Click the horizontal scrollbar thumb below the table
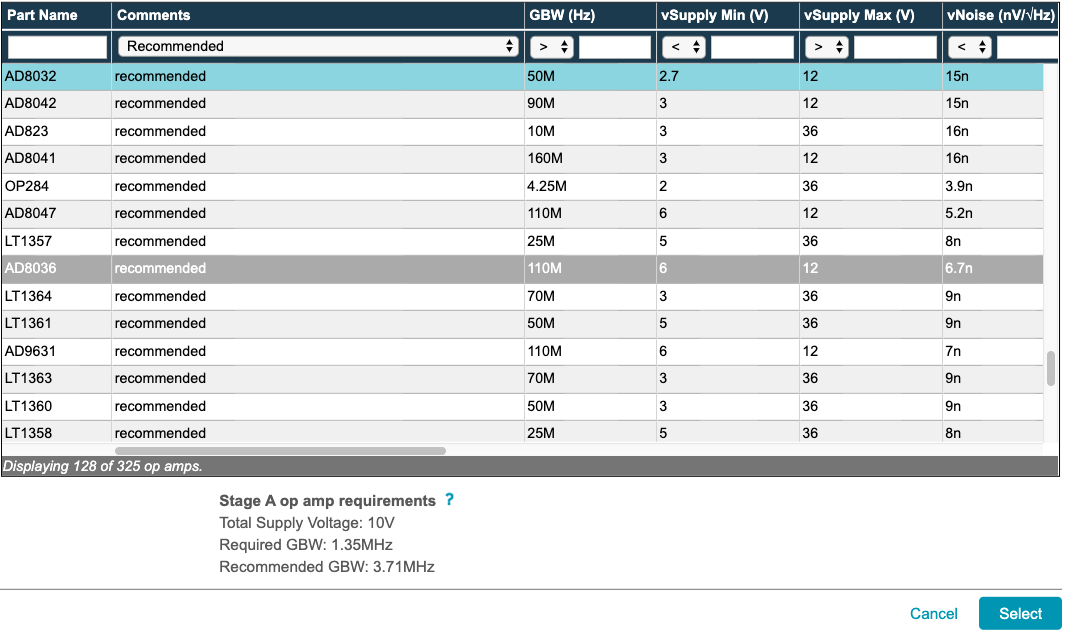This screenshot has width=1070, height=633. coord(280,451)
